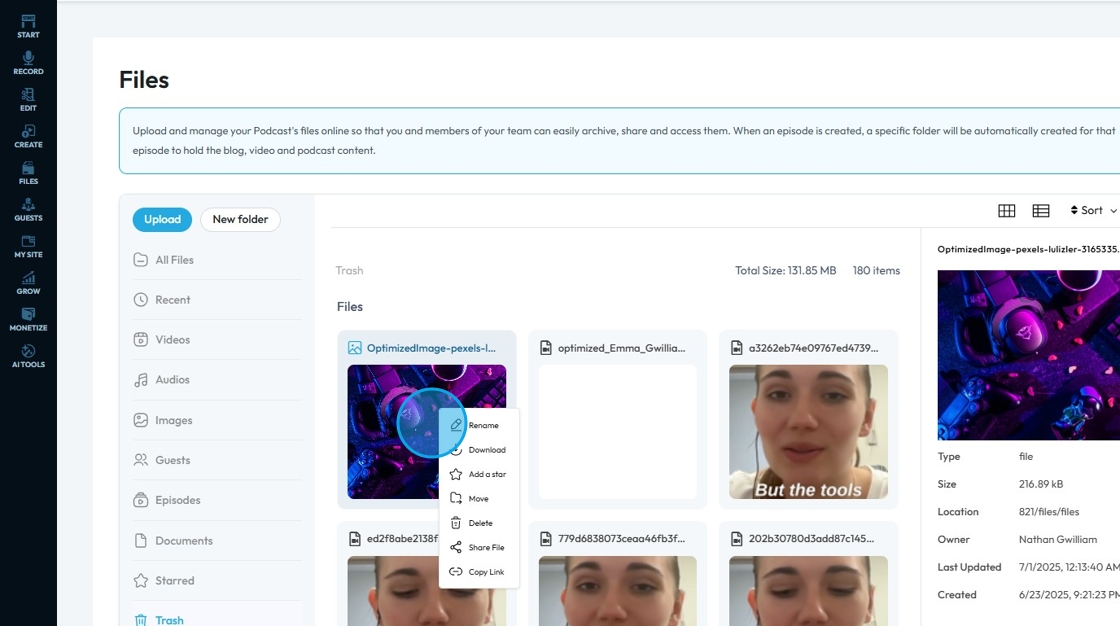1120x626 pixels.
Task: Click the 180 items count
Action: coord(876,270)
